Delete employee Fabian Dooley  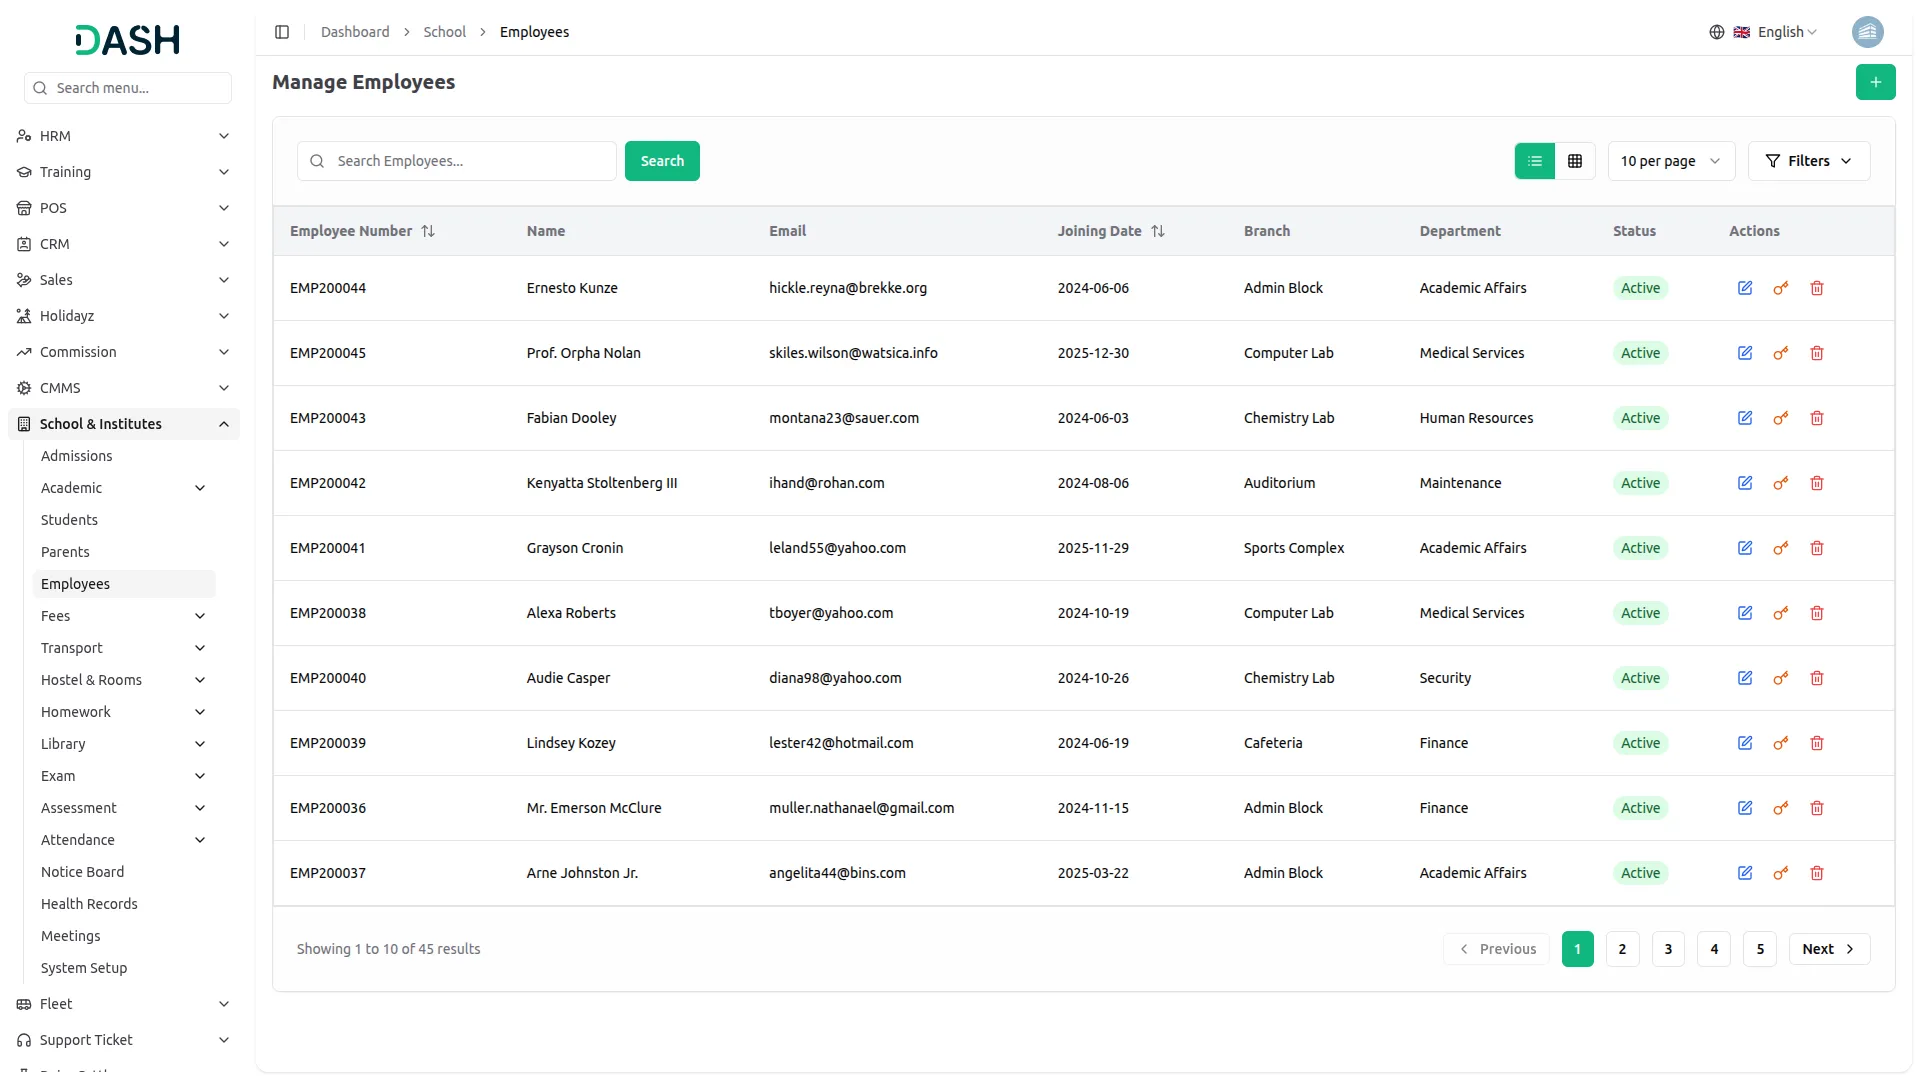point(1817,418)
